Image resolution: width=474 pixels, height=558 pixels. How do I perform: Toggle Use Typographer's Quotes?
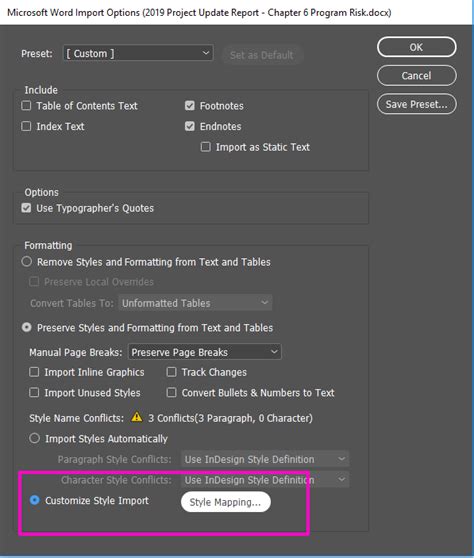point(26,208)
